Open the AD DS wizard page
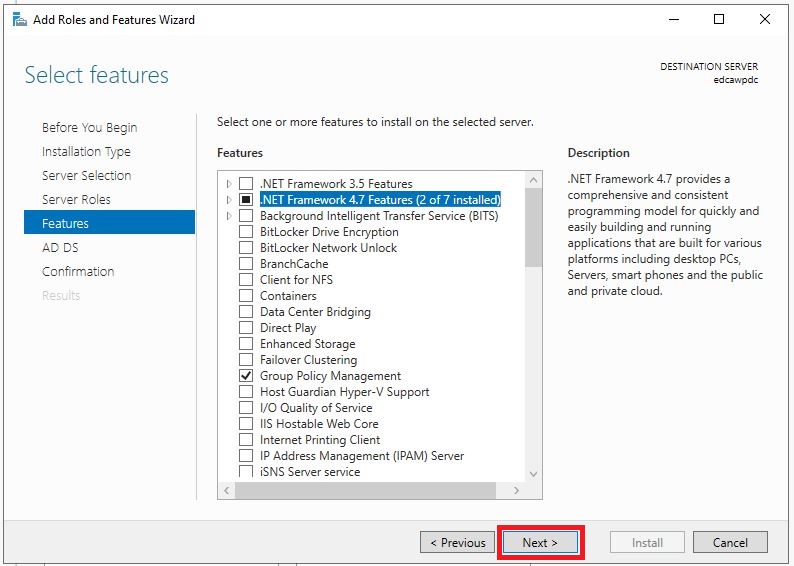Image resolution: width=794 pixels, height=566 pixels. click(60, 248)
